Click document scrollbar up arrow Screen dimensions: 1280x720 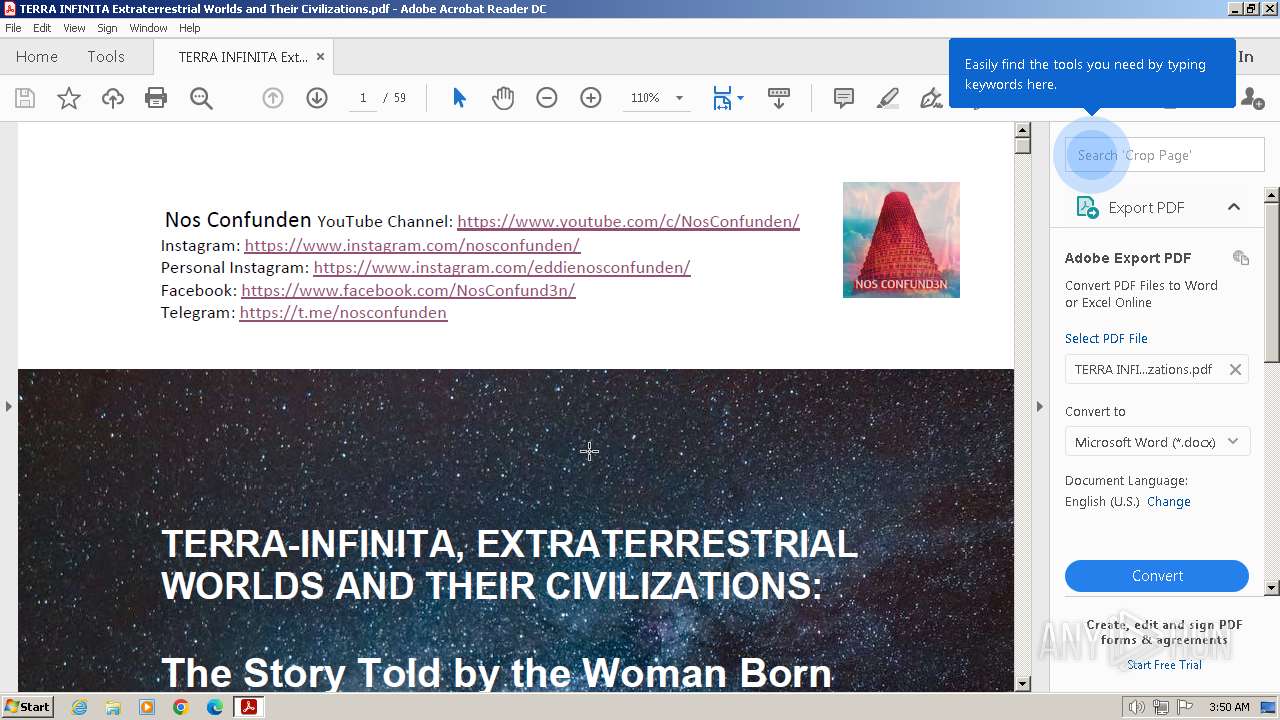[x=1022, y=130]
